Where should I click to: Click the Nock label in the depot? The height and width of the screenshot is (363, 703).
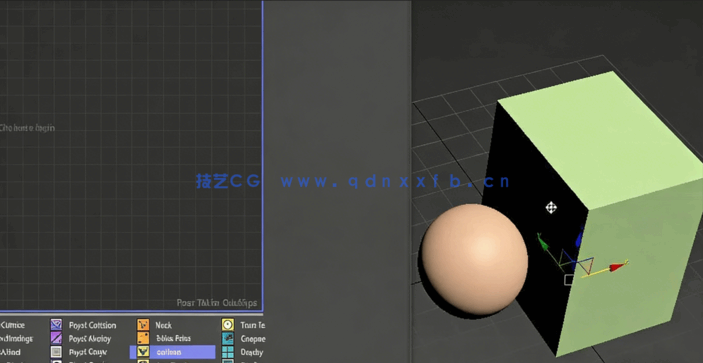tap(163, 325)
